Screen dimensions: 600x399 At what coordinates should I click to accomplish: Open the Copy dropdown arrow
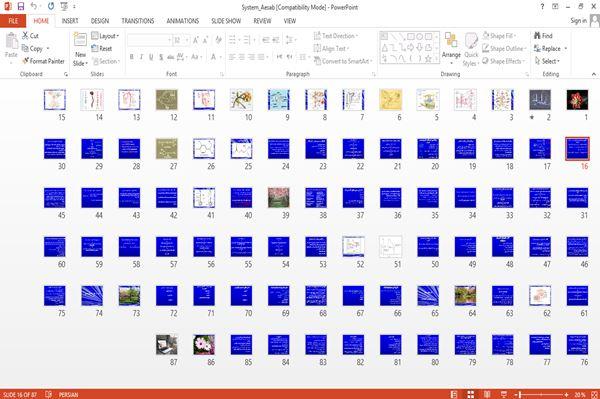(x=48, y=49)
